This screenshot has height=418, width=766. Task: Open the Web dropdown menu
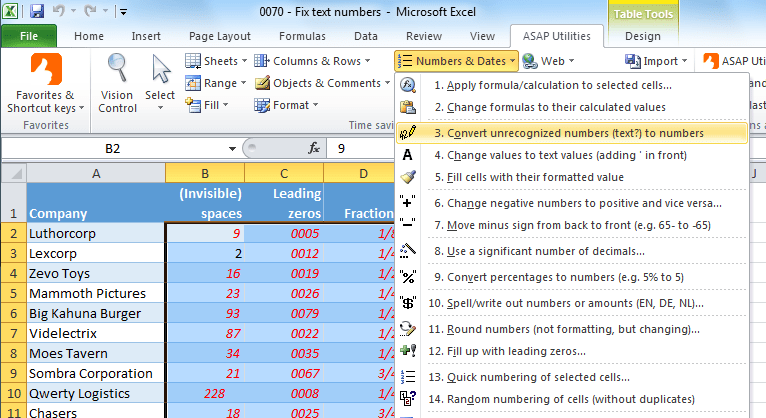[548, 61]
